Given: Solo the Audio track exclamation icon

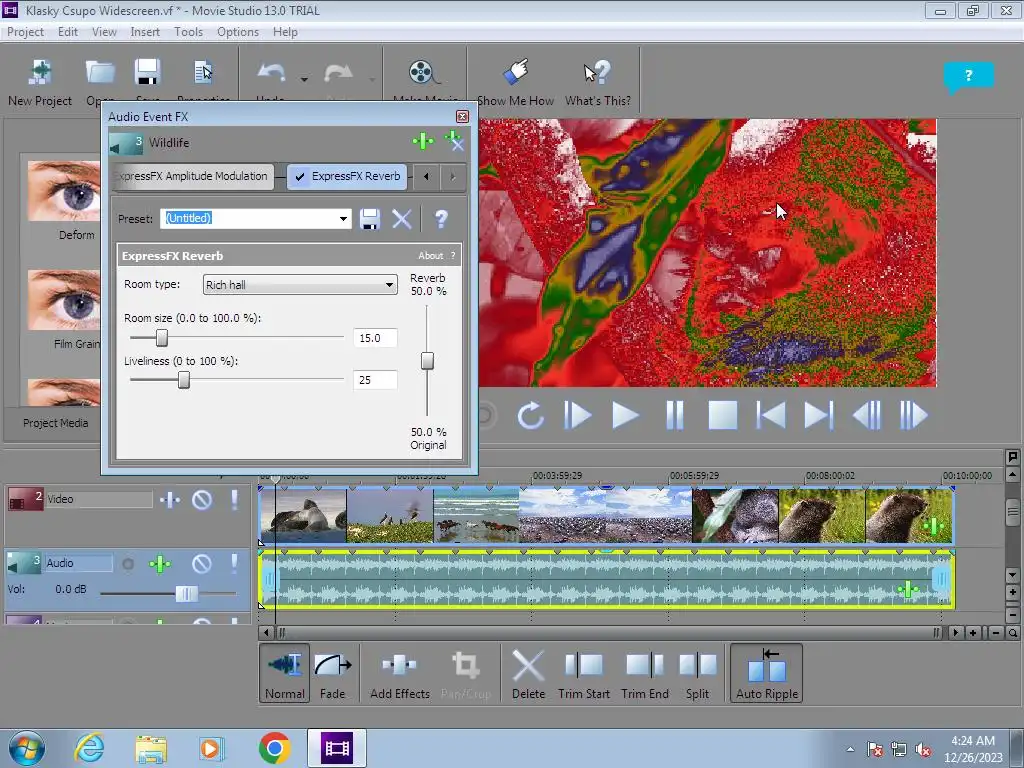Looking at the screenshot, I should 234,564.
